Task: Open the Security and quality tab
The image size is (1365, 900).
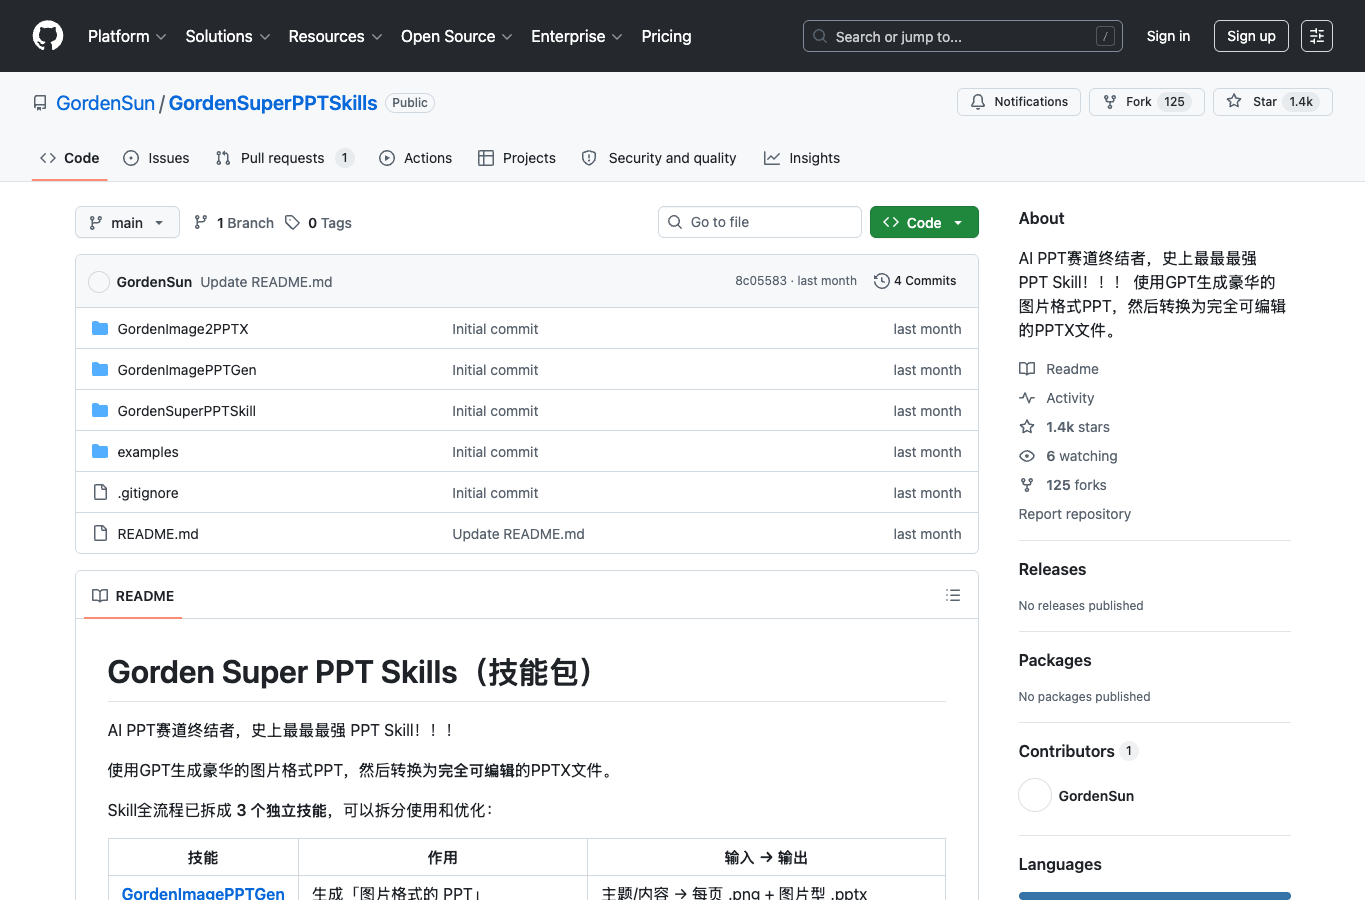Action: (659, 158)
